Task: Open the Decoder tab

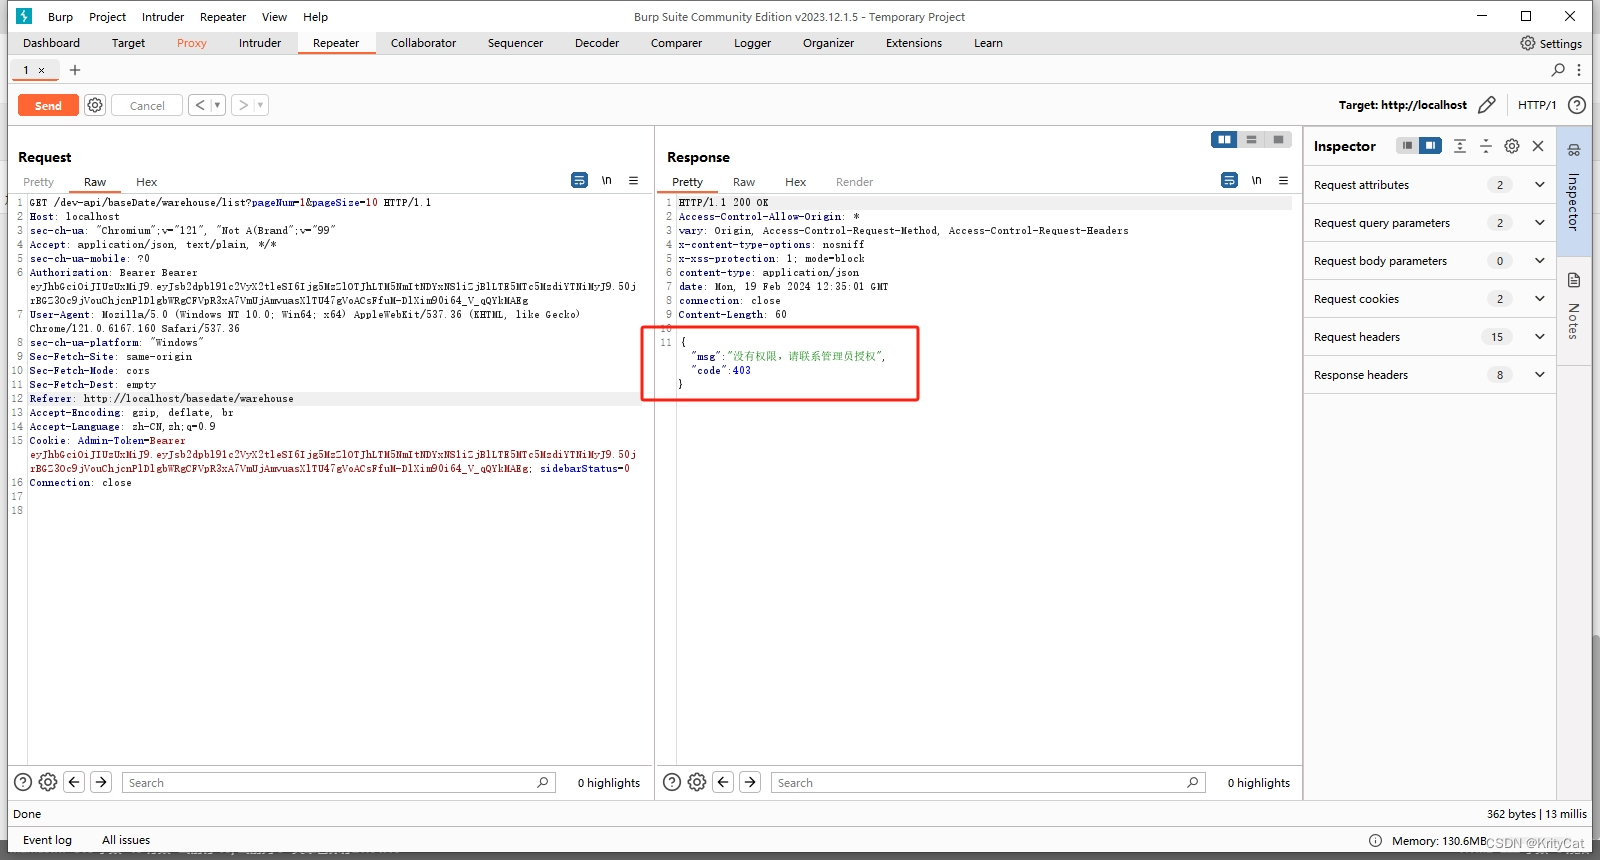Action: coord(597,43)
